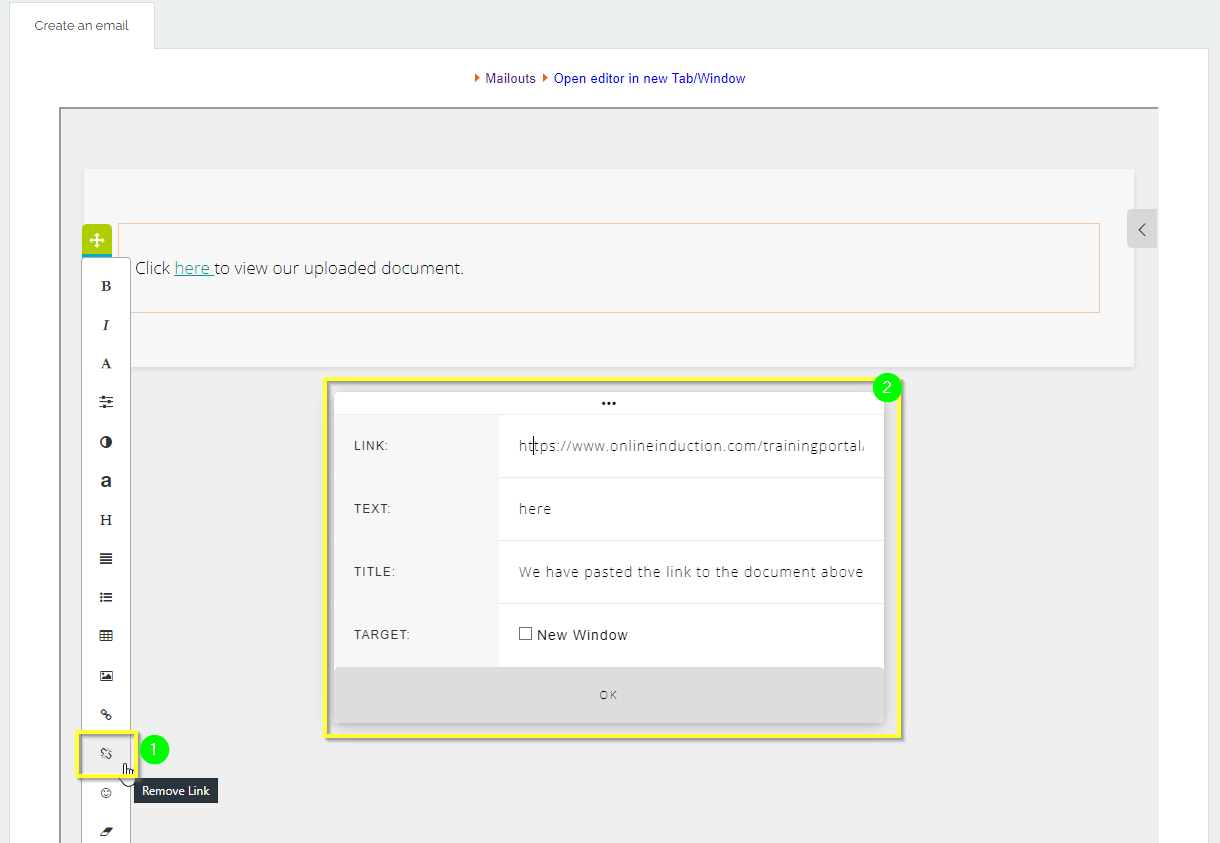Apply italic formatting with I icon
This screenshot has height=843, width=1220.
pos(106,325)
